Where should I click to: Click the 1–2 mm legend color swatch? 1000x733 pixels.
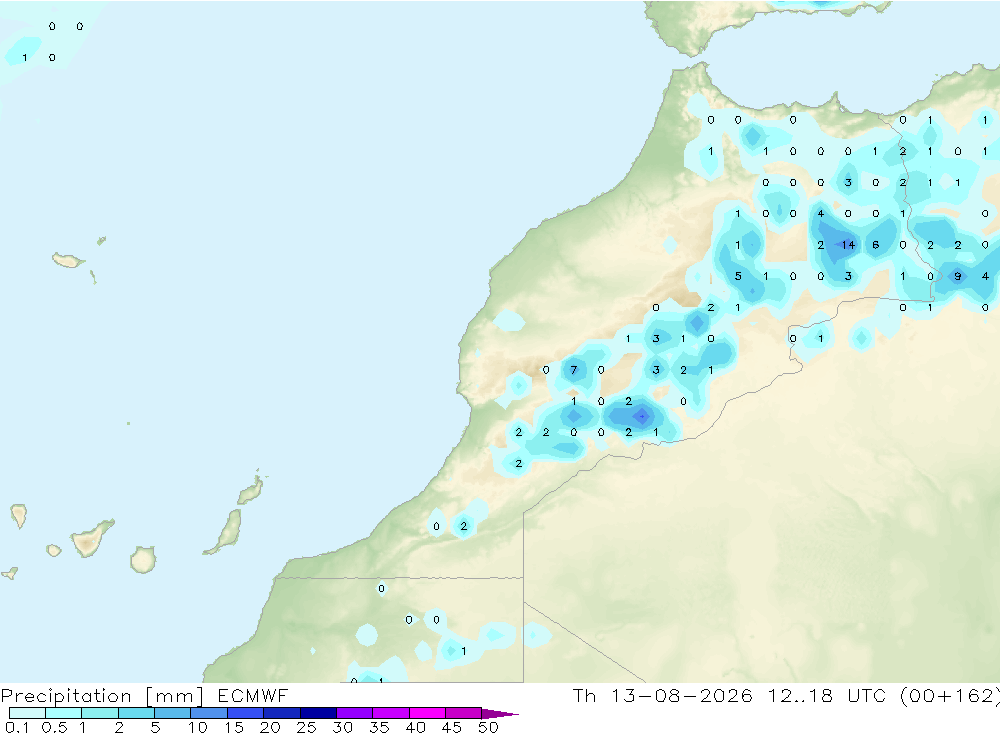pos(99,713)
